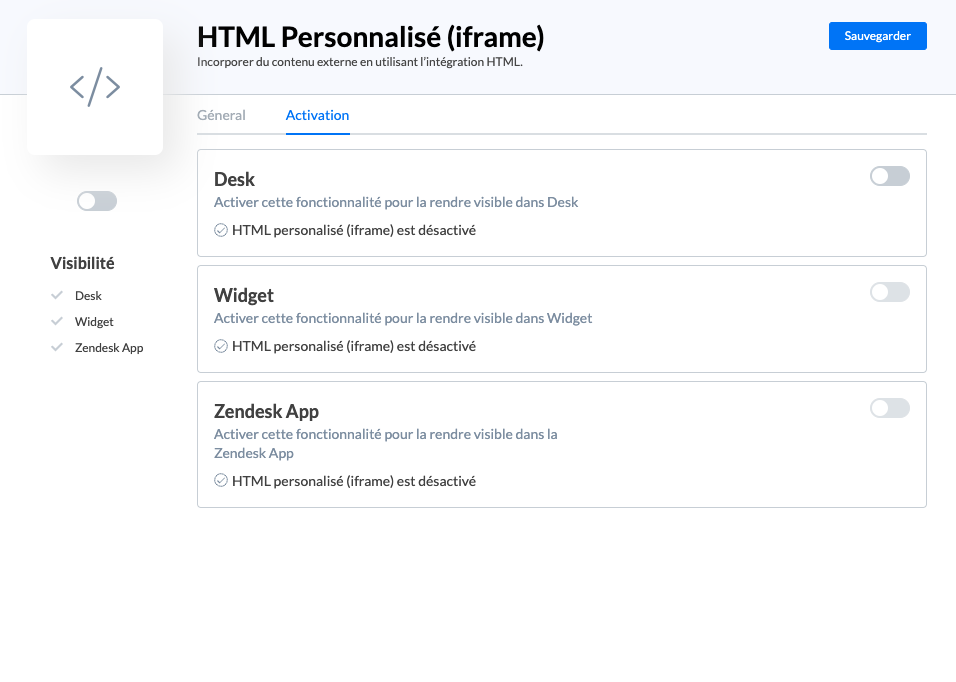Turn on the Zendesk App toggle

pos(889,408)
